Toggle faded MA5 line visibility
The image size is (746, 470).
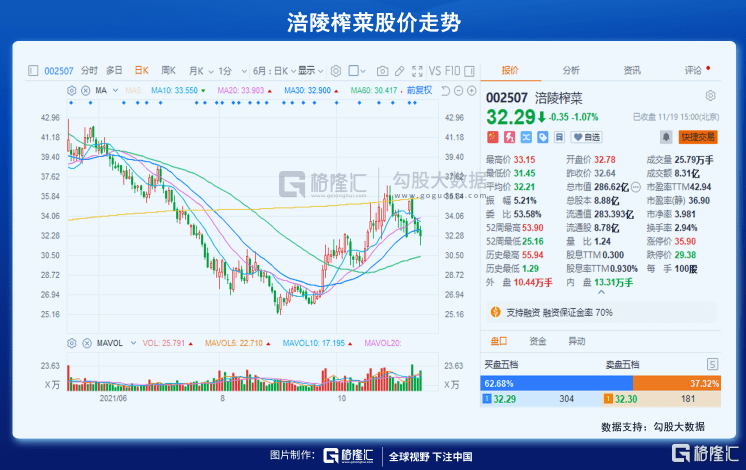pos(134,90)
